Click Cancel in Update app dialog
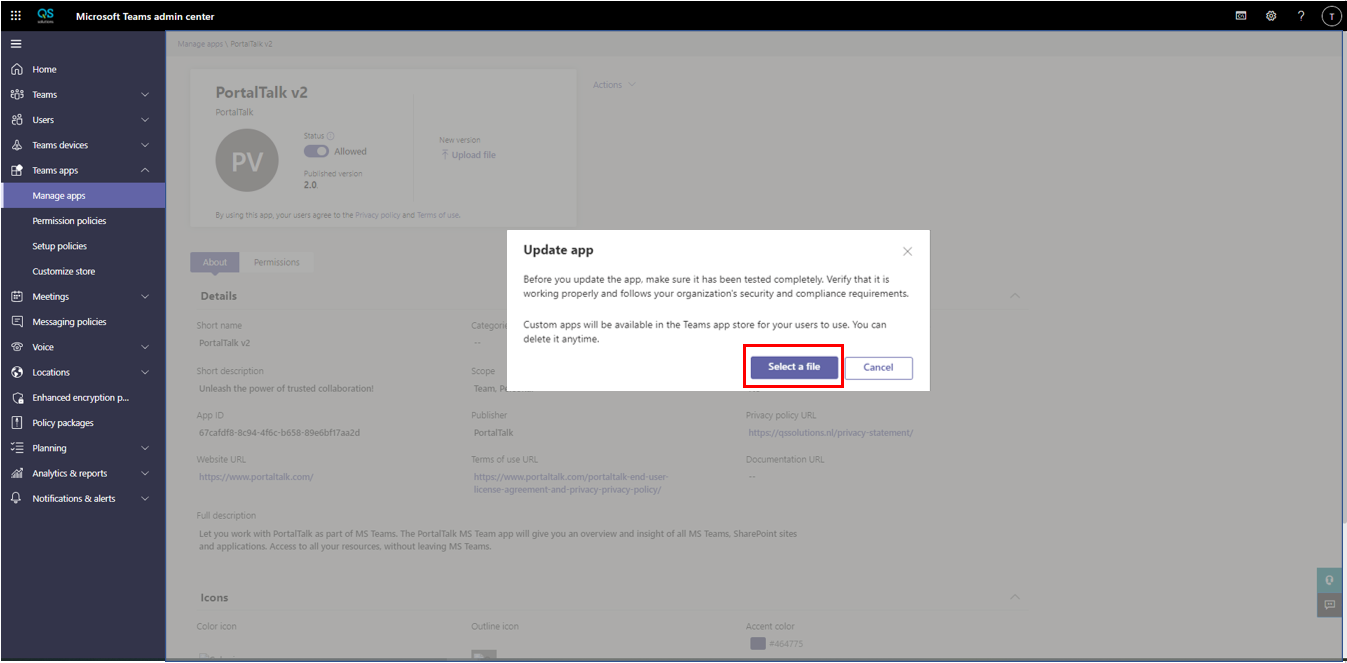The image size is (1347, 663). 878,367
